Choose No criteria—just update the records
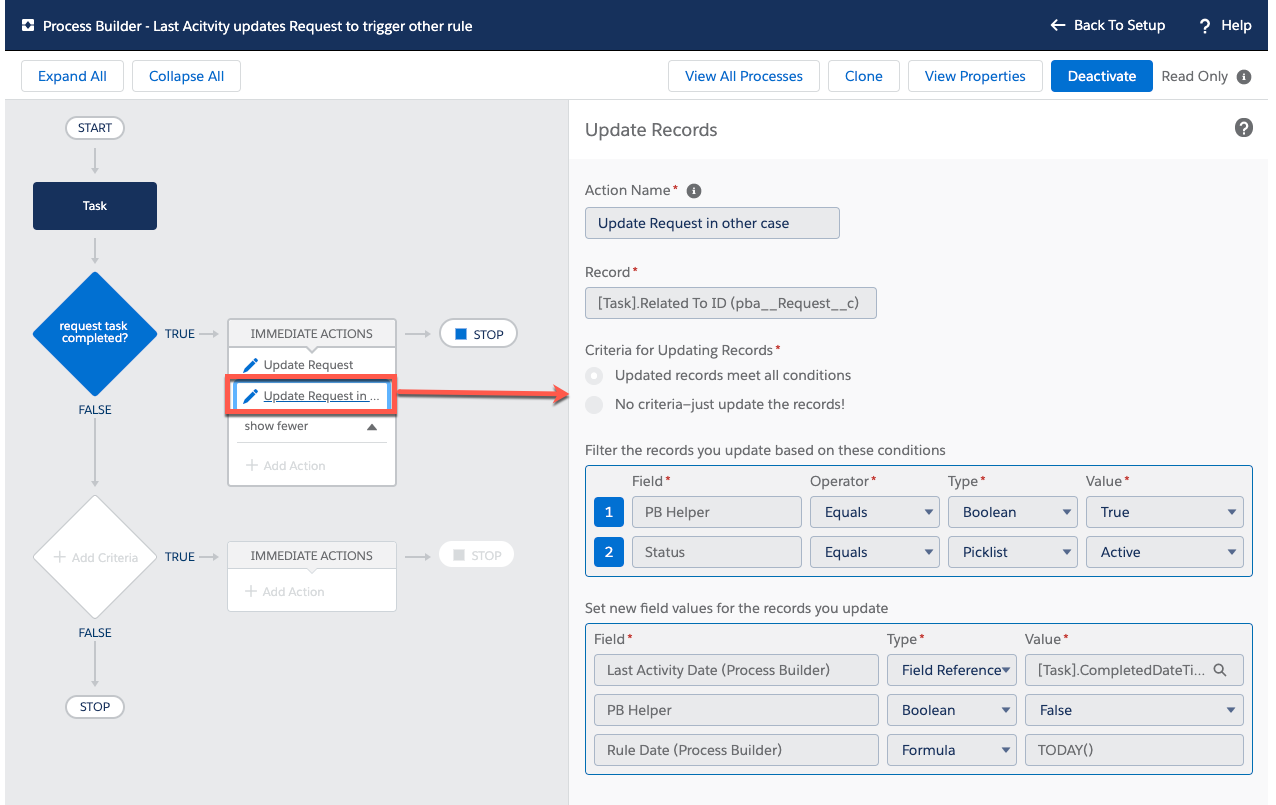Screen dimensions: 1276x805 pyautogui.click(x=593, y=403)
